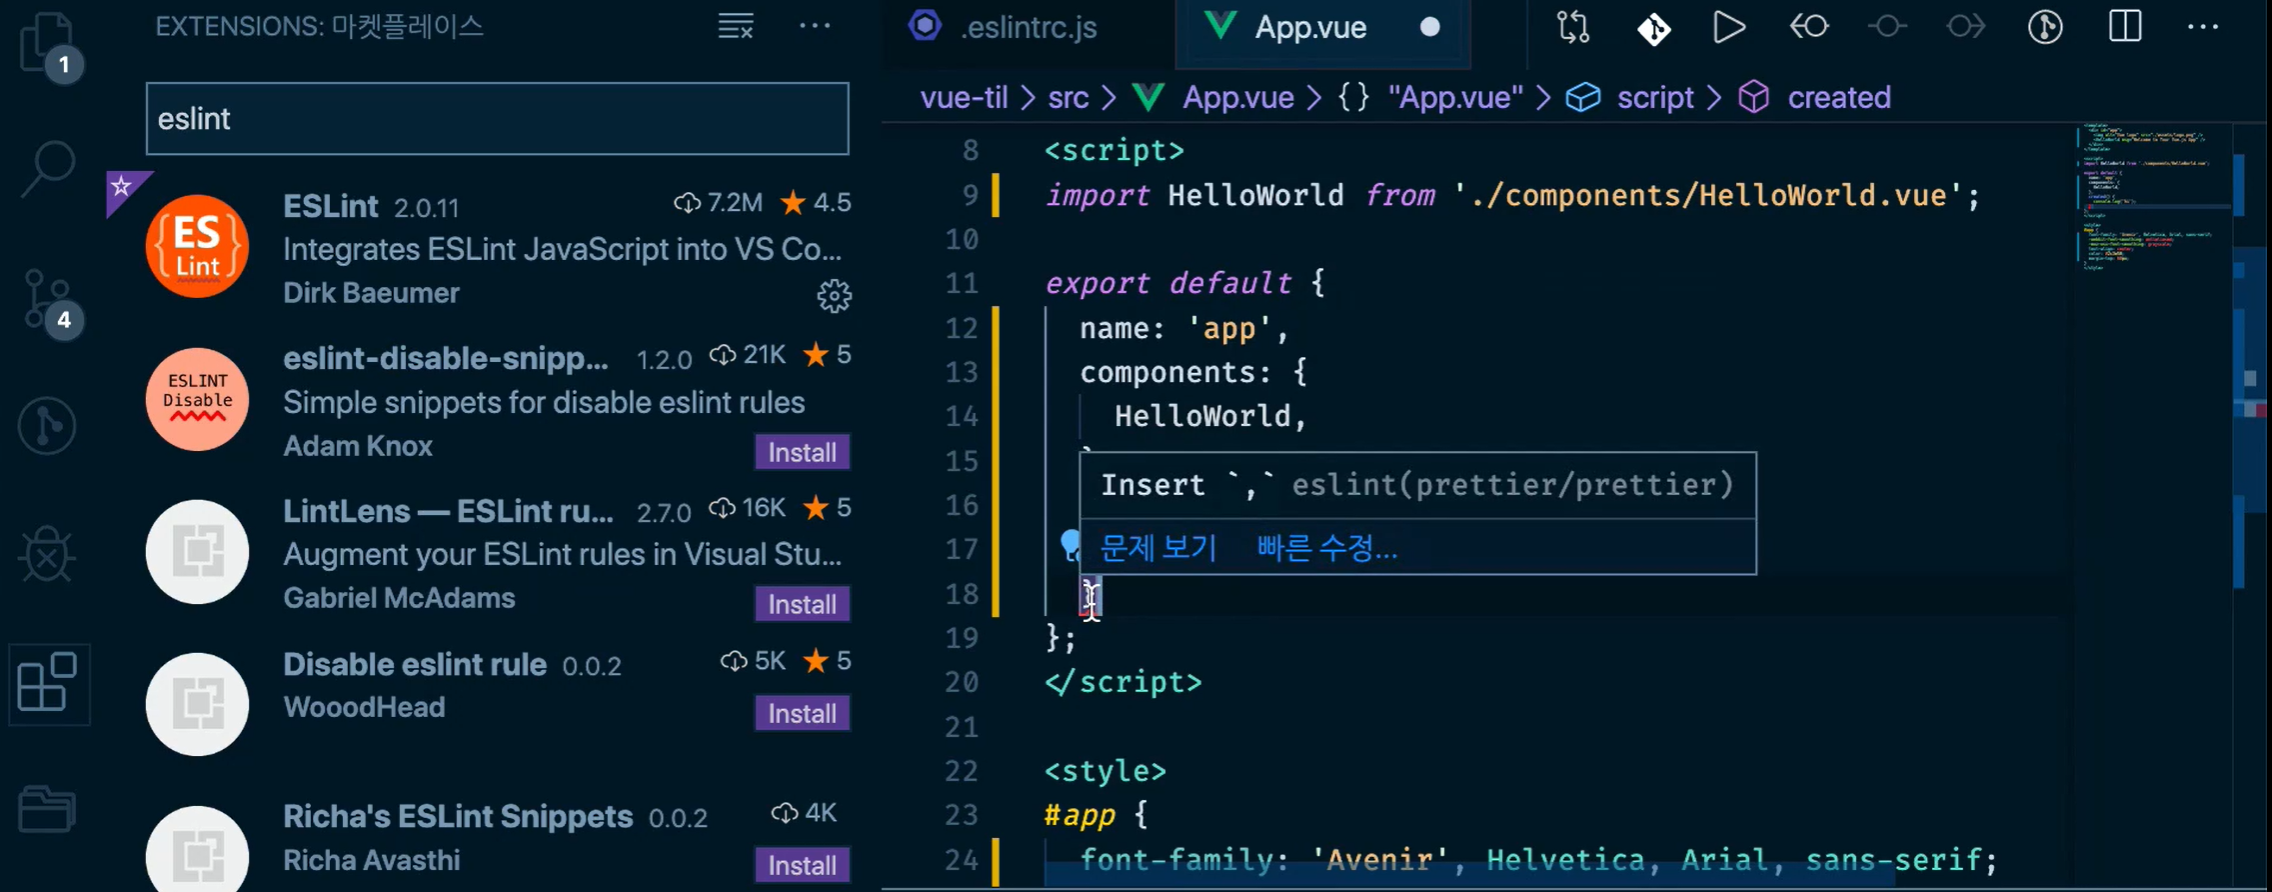Click the font-family CSS line
This screenshot has width=2272, height=892.
tap(1538, 859)
